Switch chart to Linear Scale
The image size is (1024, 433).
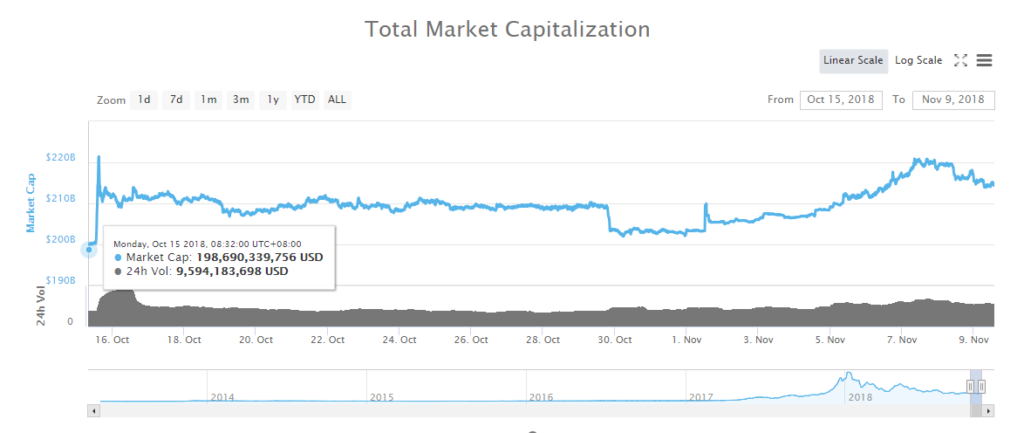tap(853, 60)
